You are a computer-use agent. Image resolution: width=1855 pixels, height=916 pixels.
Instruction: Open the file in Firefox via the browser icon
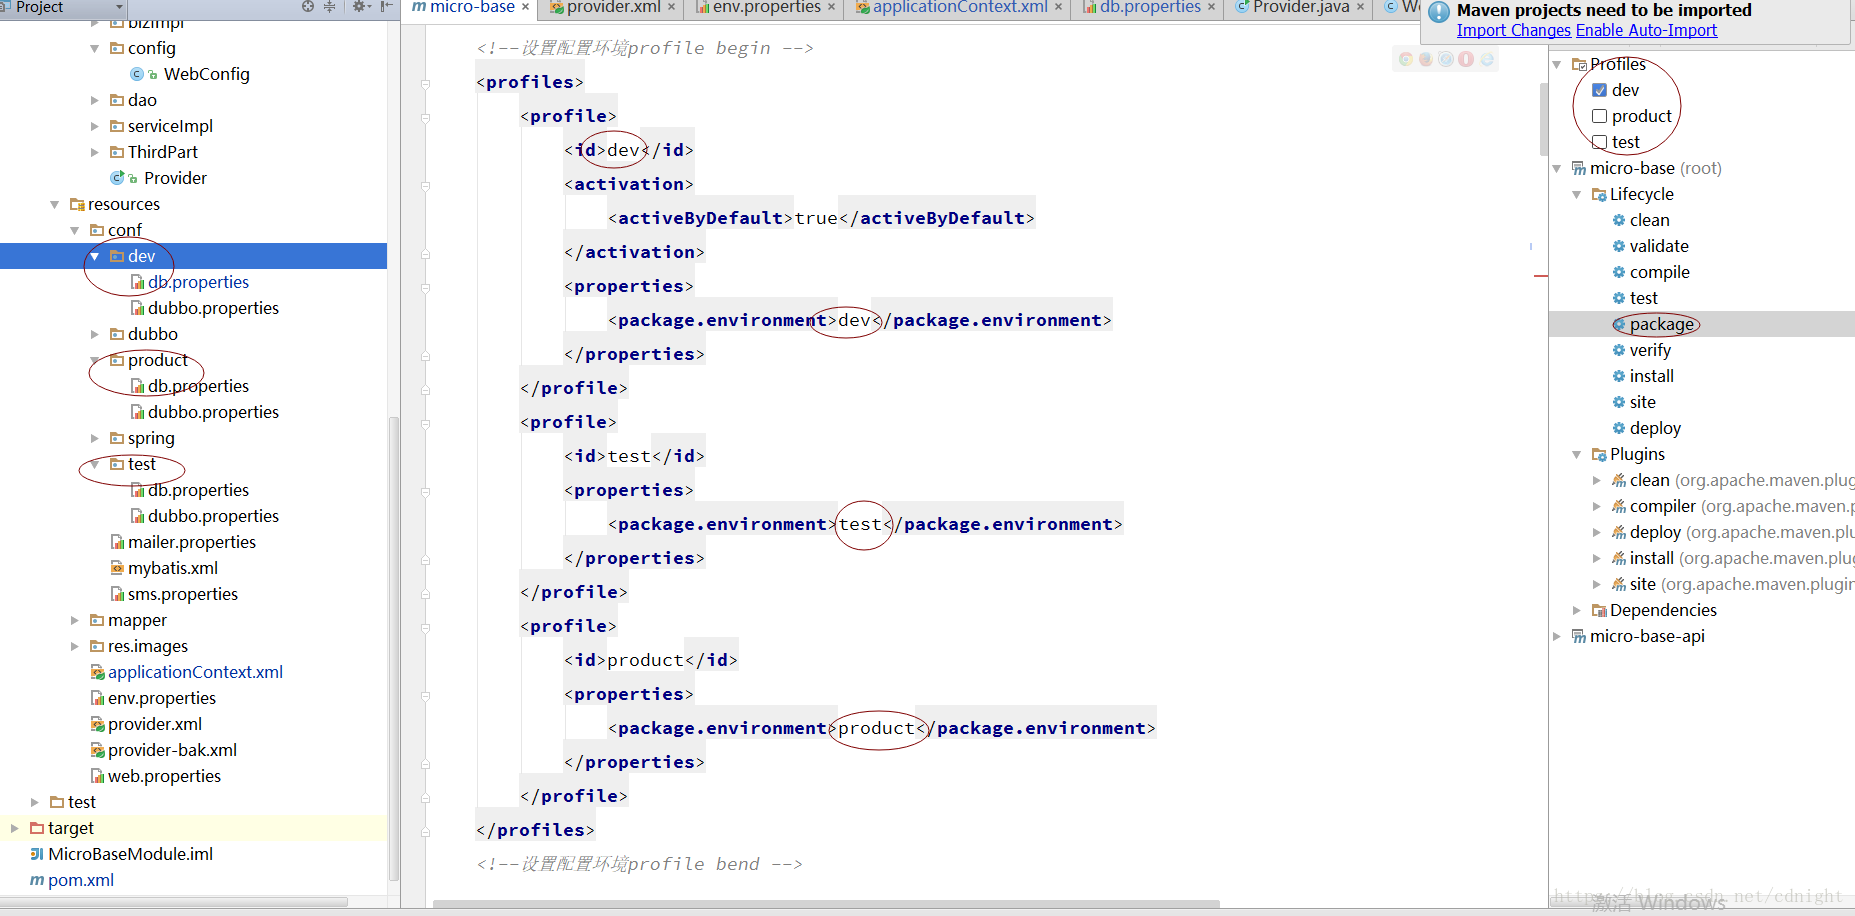pyautogui.click(x=1426, y=59)
